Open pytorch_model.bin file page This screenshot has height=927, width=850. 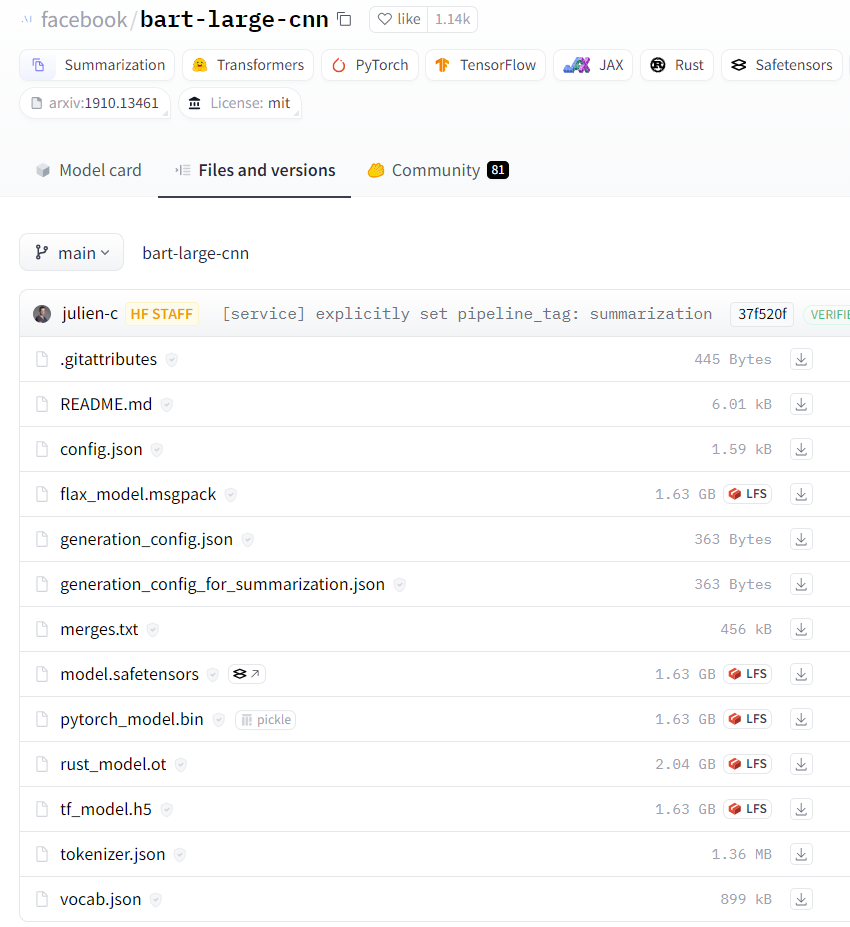click(132, 719)
